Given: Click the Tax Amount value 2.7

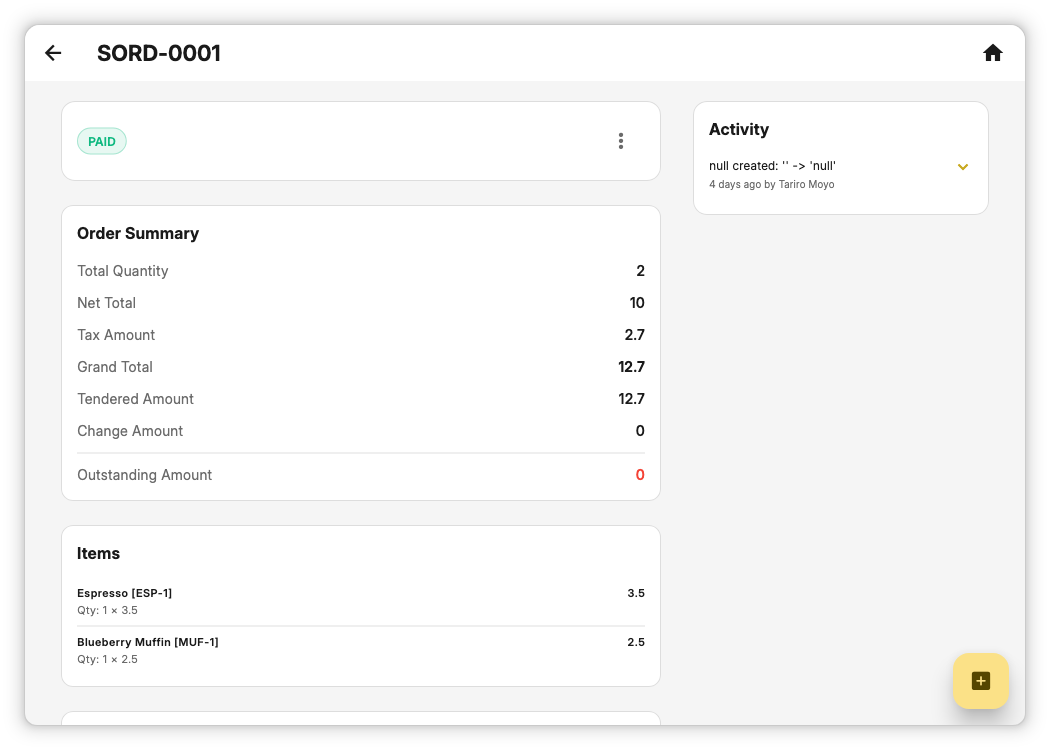Looking at the screenshot, I should coord(634,335).
